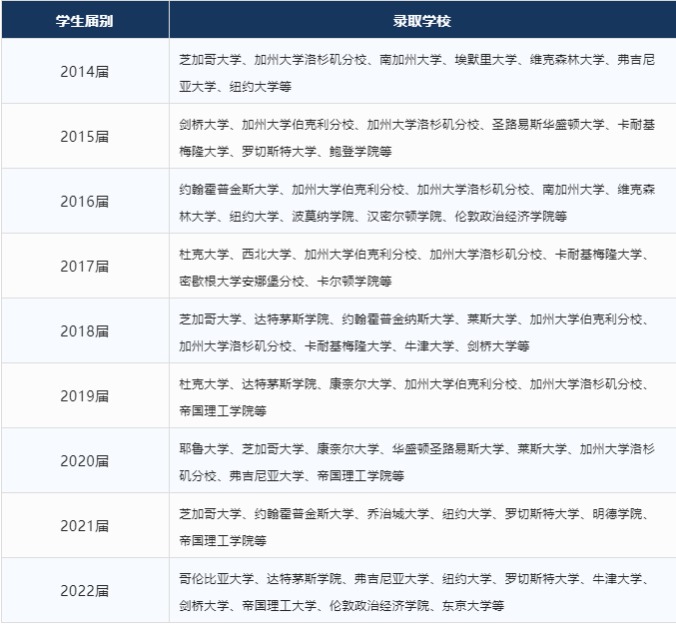Viewport: 676px width, 627px height.
Task: Select the 2015届 row label
Action: coord(84,137)
